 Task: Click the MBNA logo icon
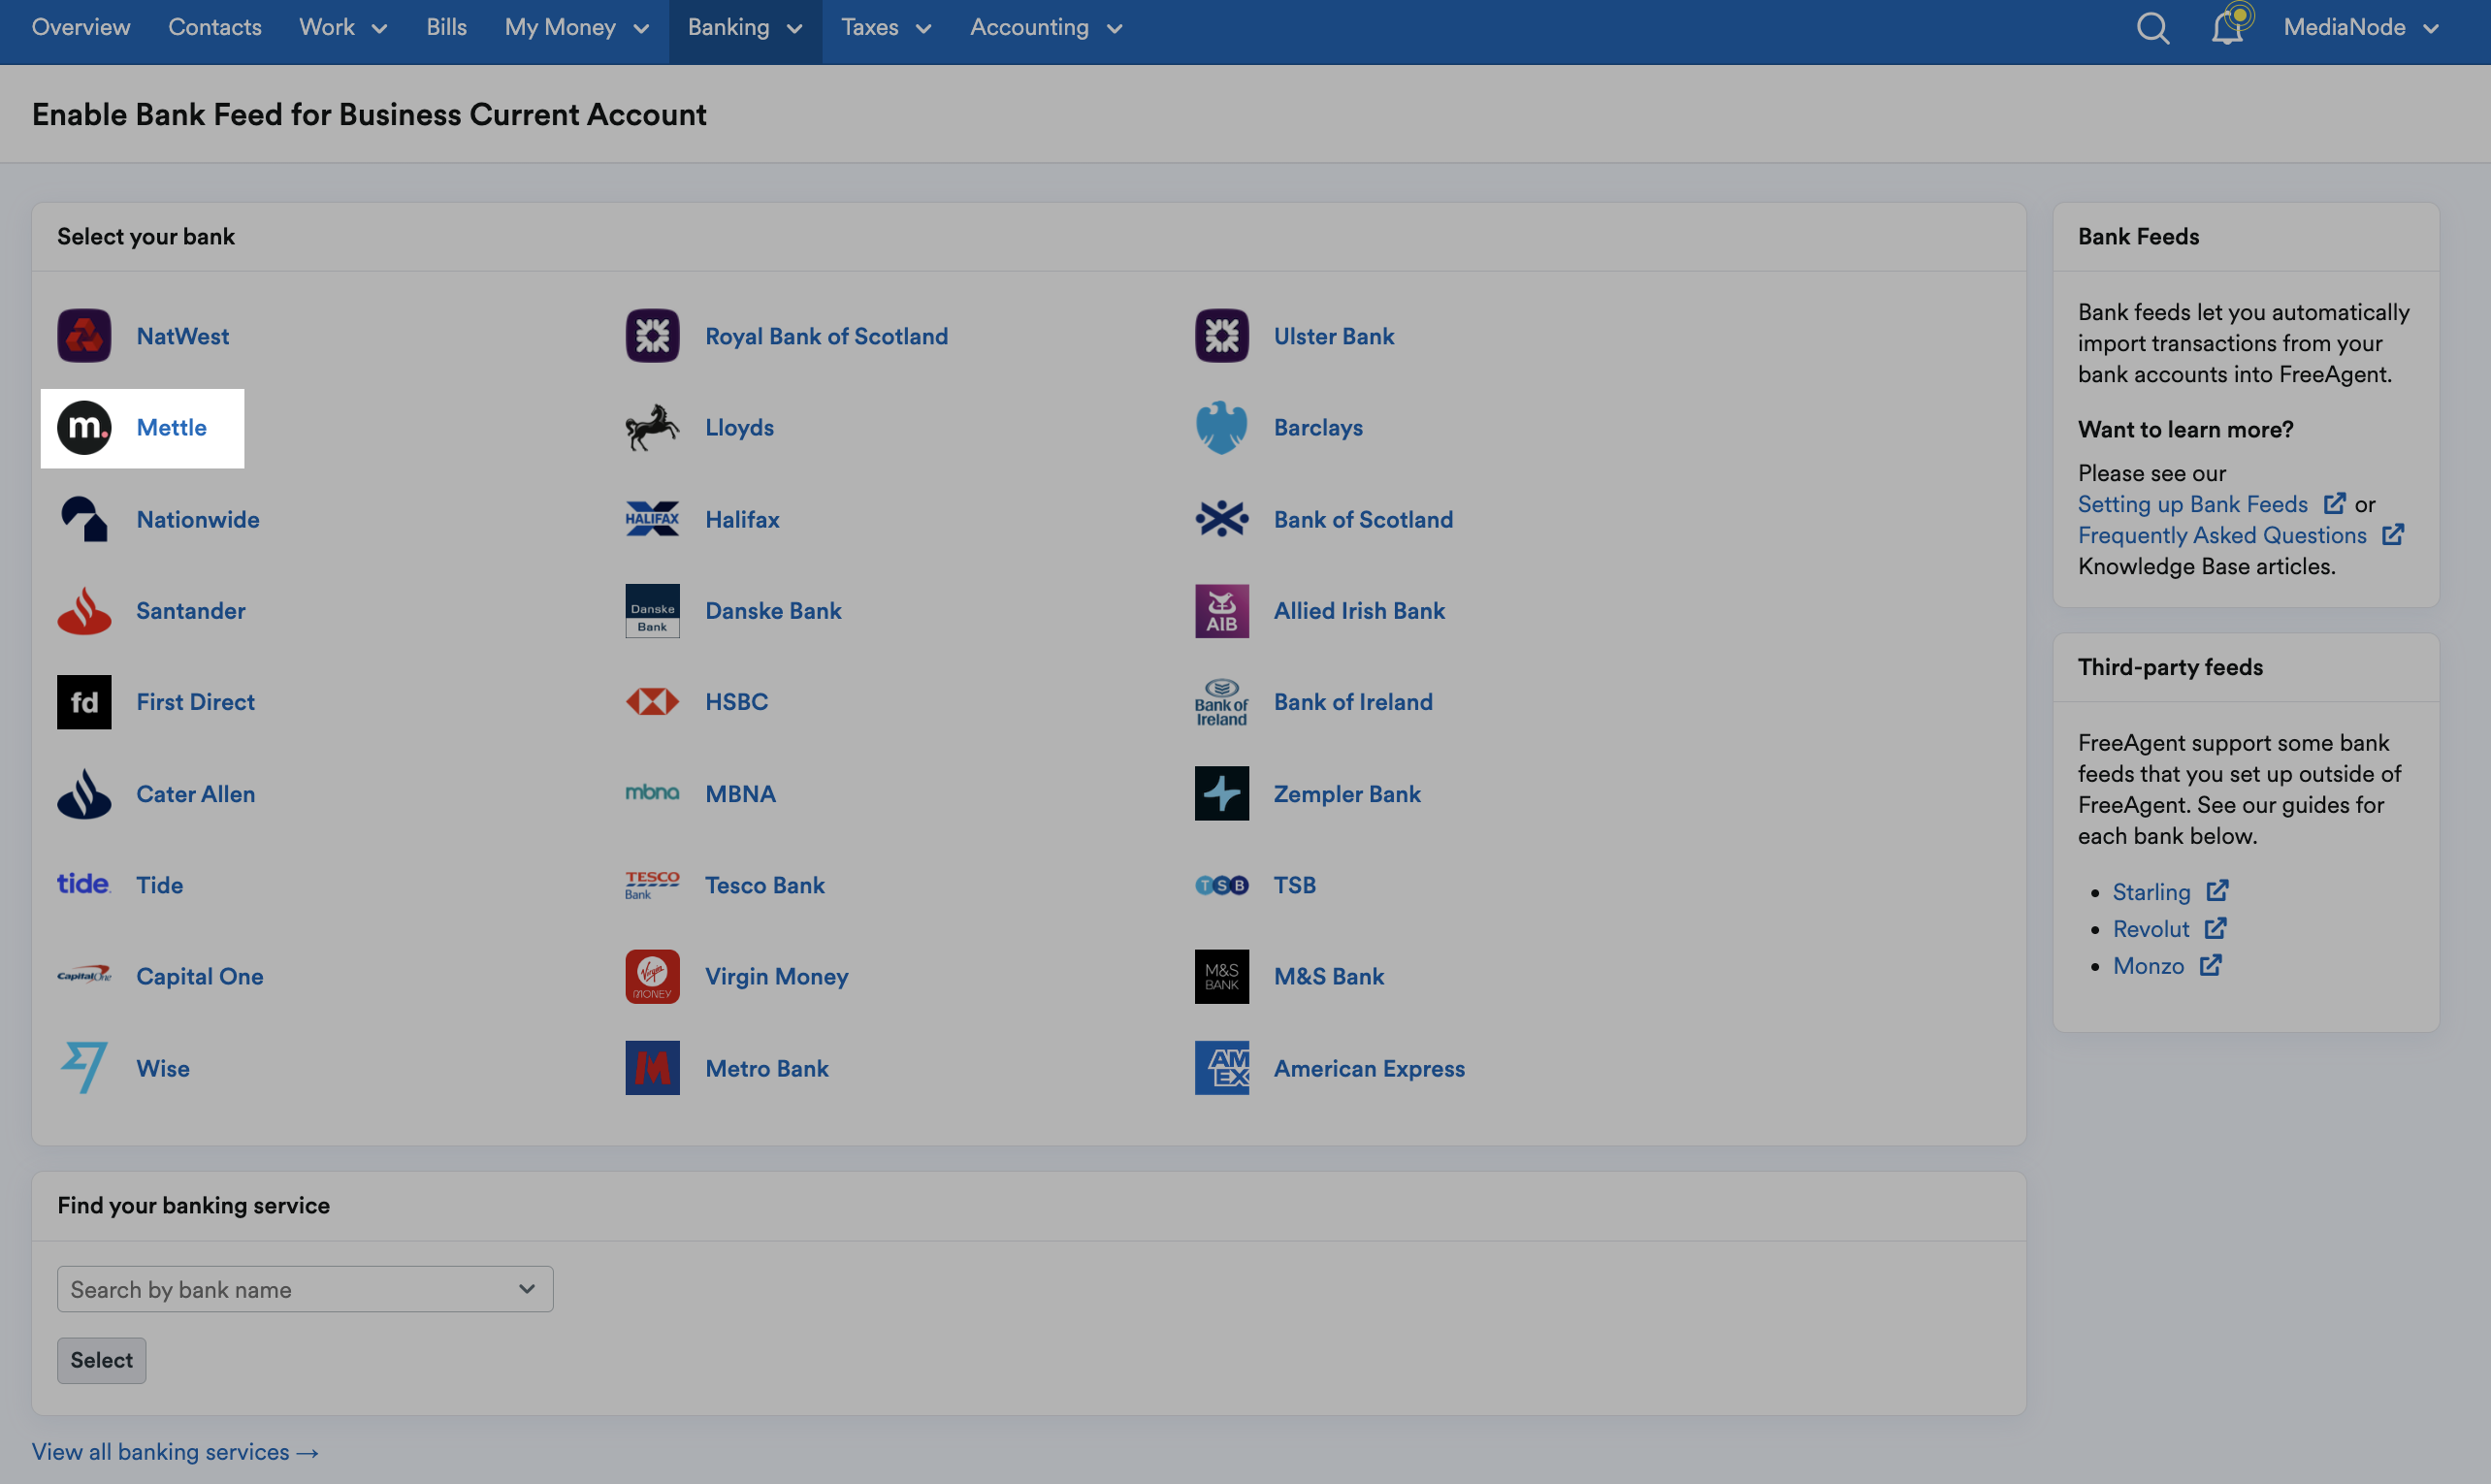[652, 793]
